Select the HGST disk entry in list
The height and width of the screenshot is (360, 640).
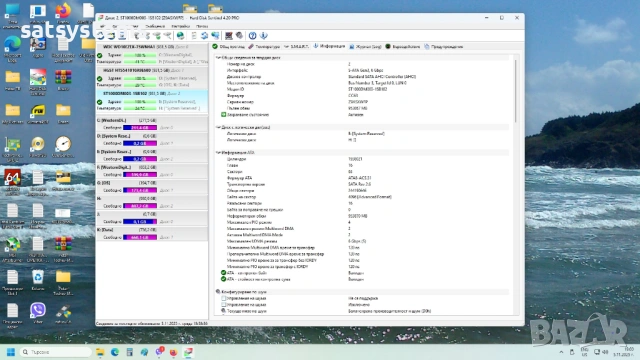coord(152,78)
